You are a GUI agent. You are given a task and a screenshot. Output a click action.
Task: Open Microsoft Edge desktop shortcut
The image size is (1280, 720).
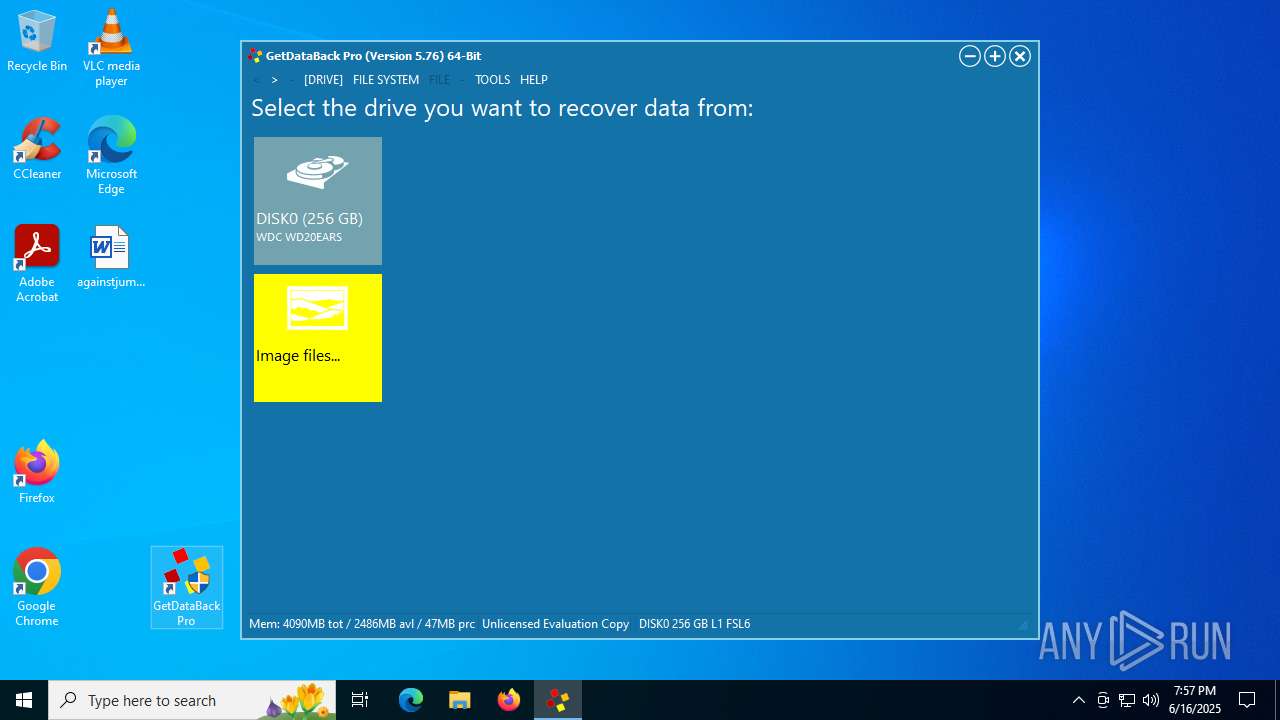coord(111,156)
